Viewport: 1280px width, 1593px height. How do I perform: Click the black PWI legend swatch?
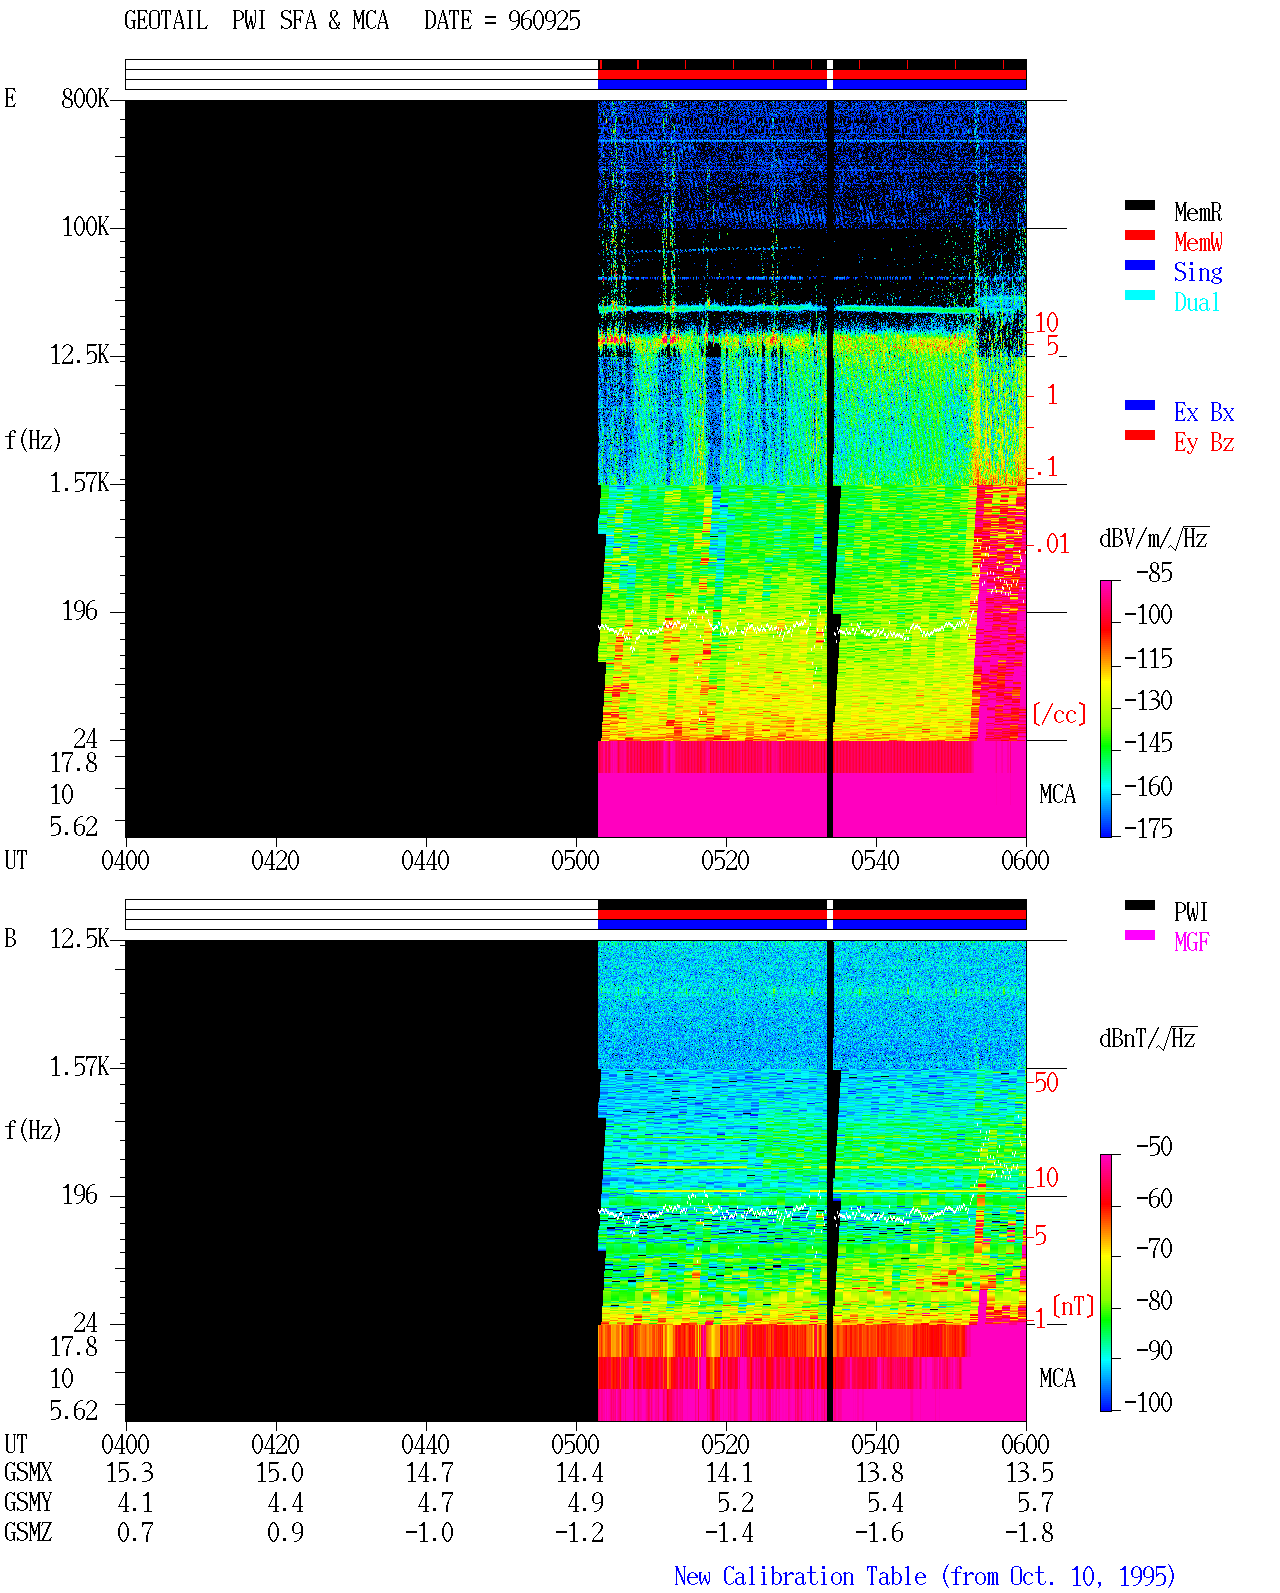tap(1140, 906)
